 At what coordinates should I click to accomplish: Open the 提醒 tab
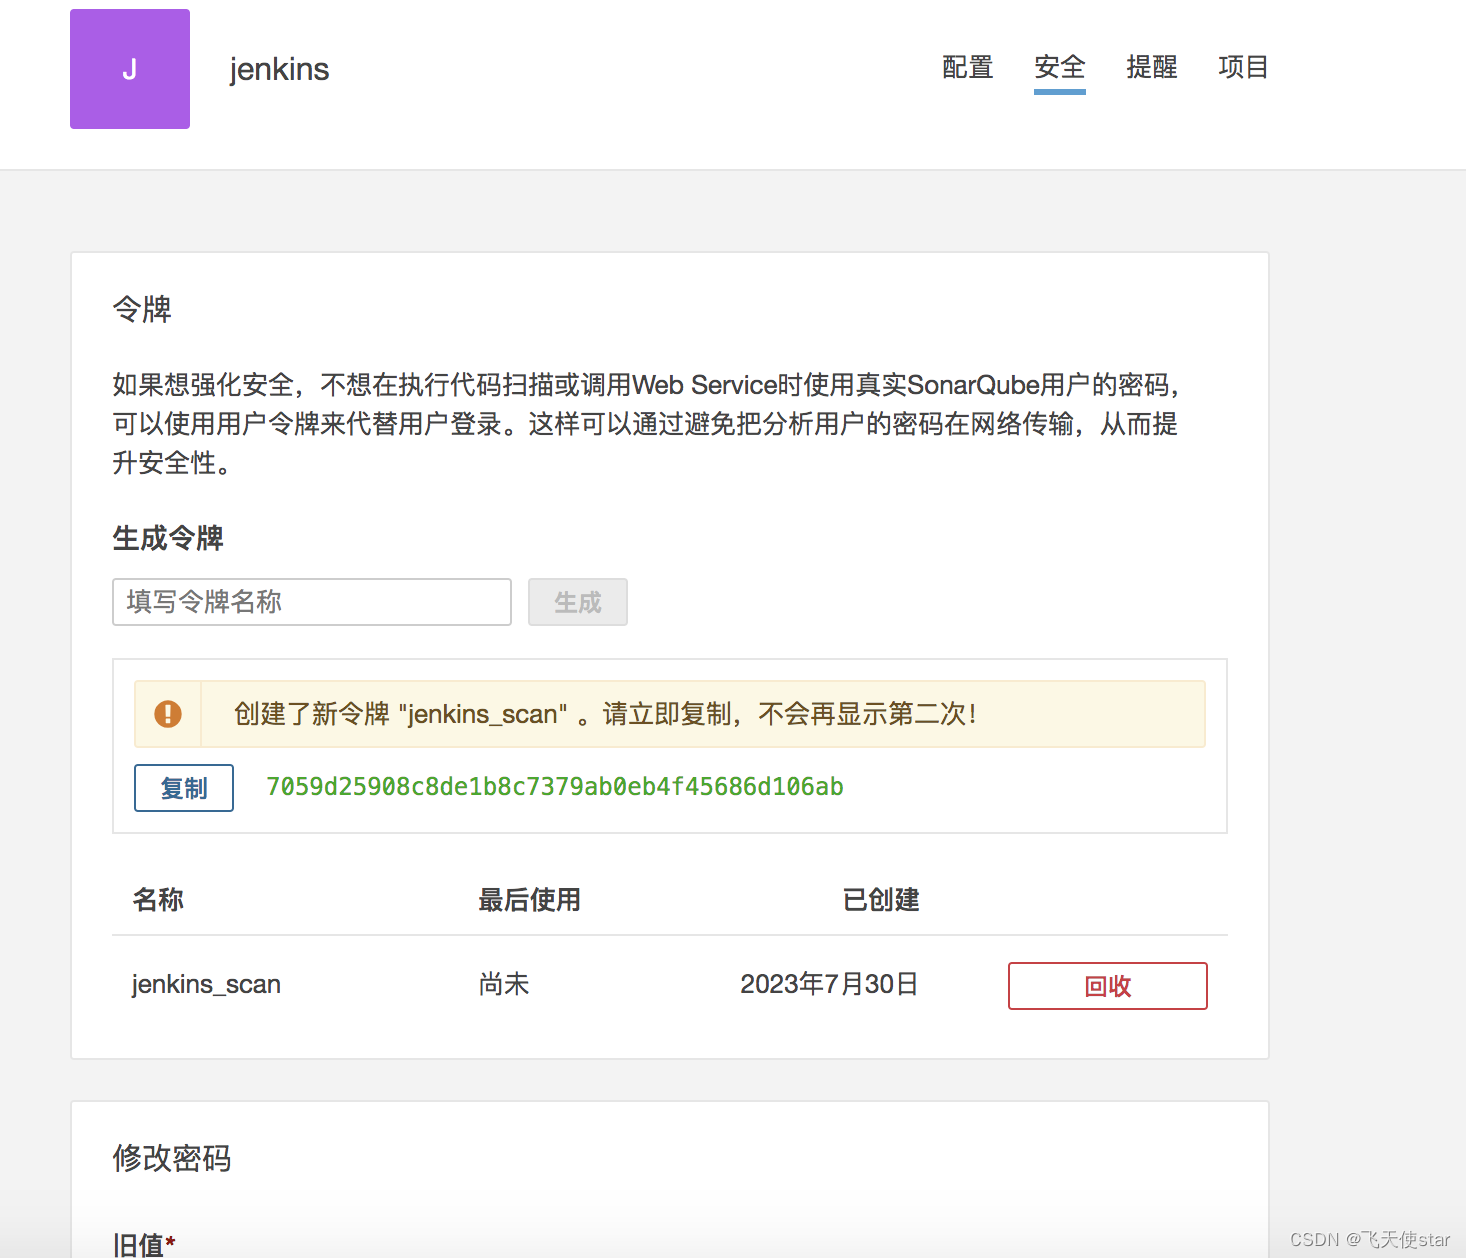click(x=1151, y=68)
